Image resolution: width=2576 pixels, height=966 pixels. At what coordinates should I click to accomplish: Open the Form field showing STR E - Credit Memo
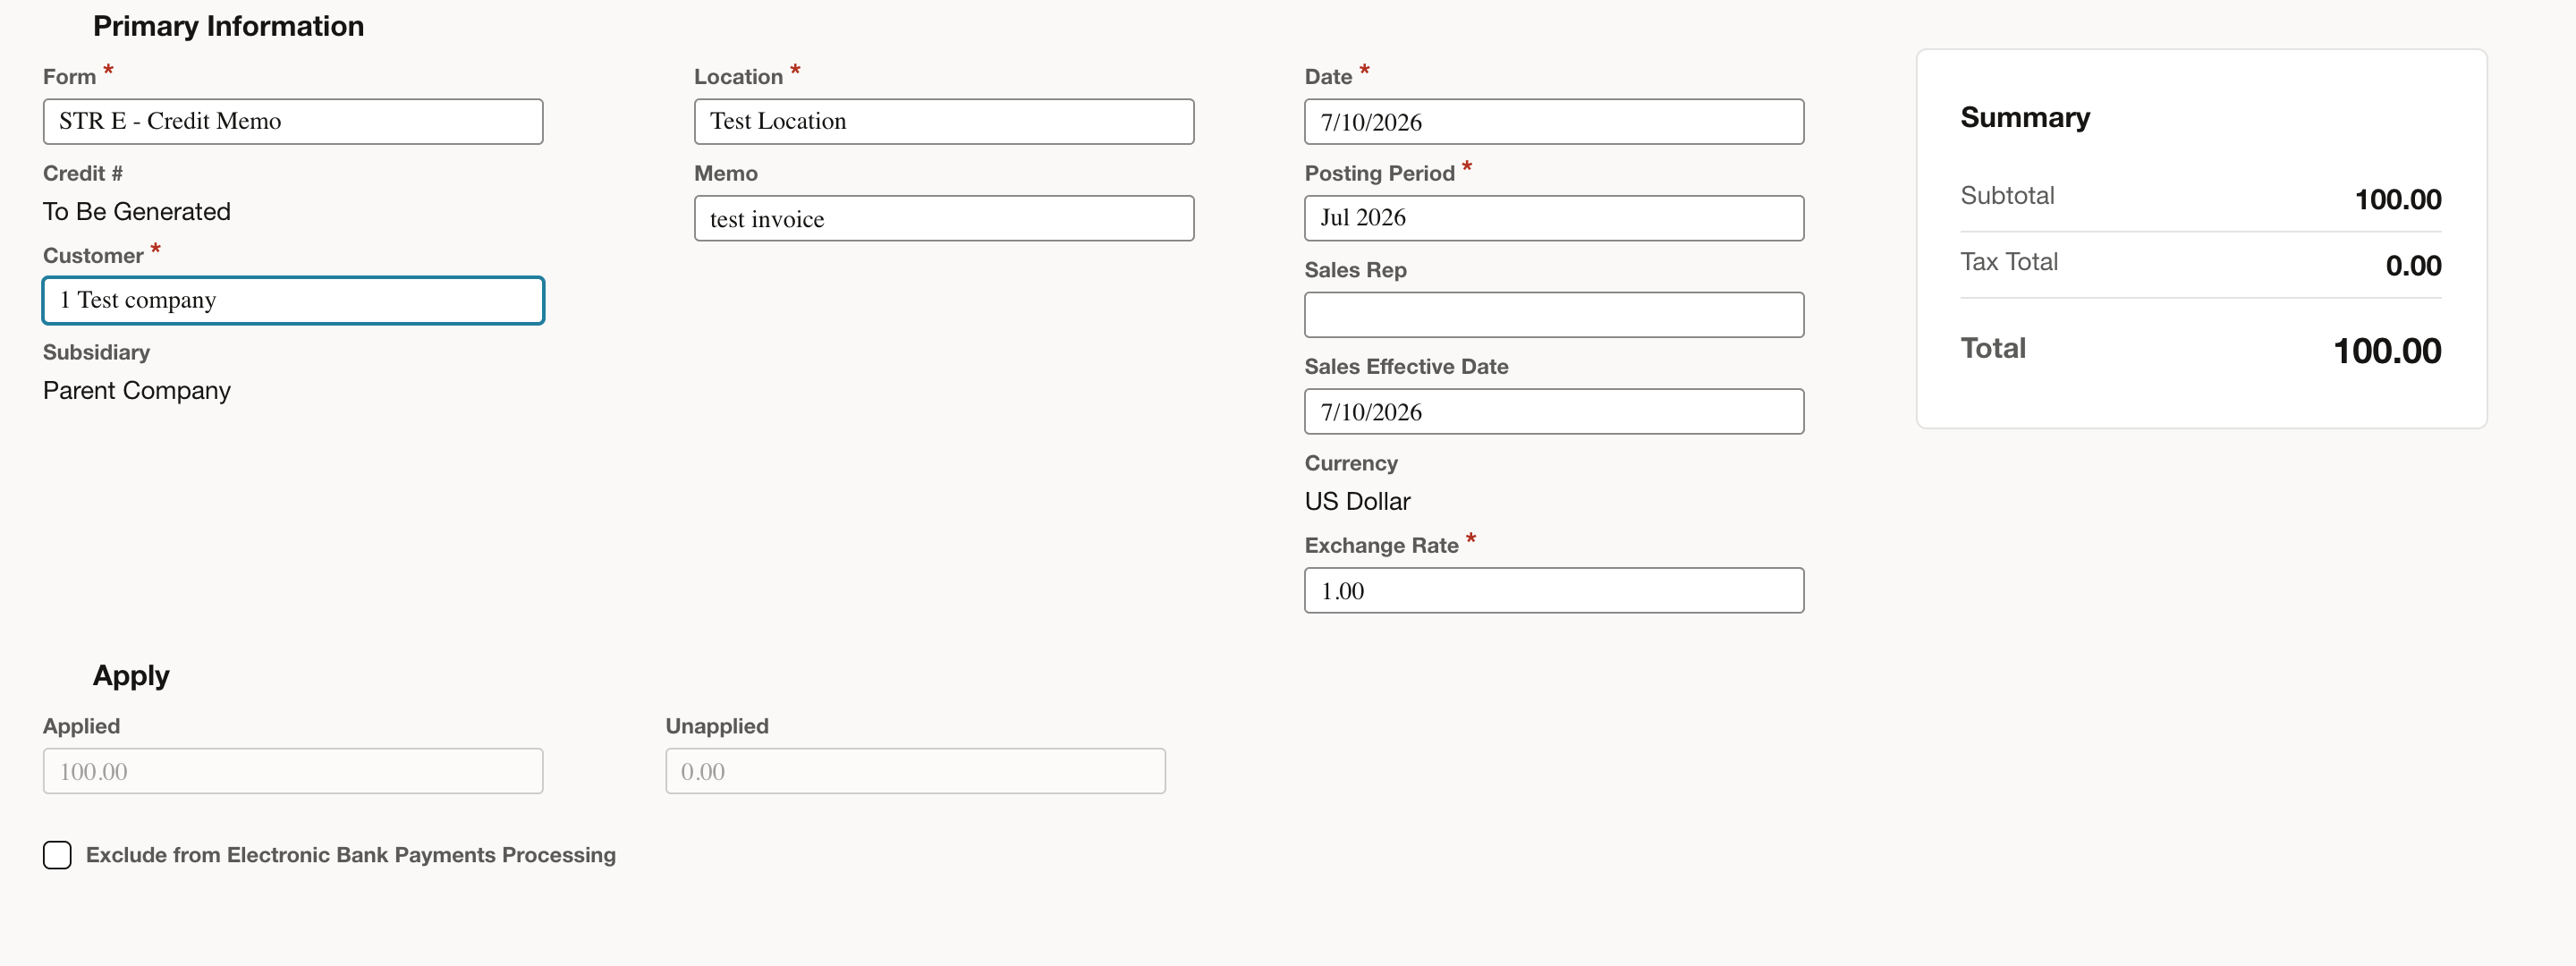(x=293, y=121)
